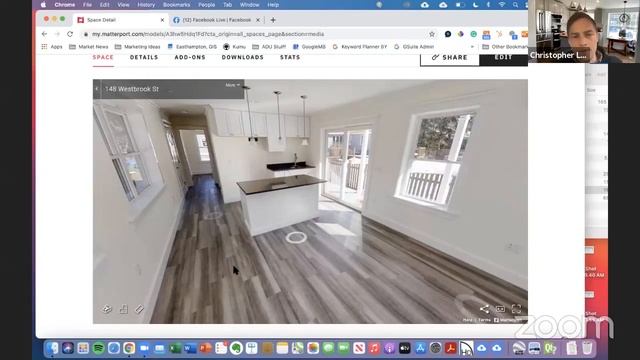Image resolution: width=640 pixels, height=360 pixels.
Task: Click the SHARE button
Action: [x=449, y=58]
